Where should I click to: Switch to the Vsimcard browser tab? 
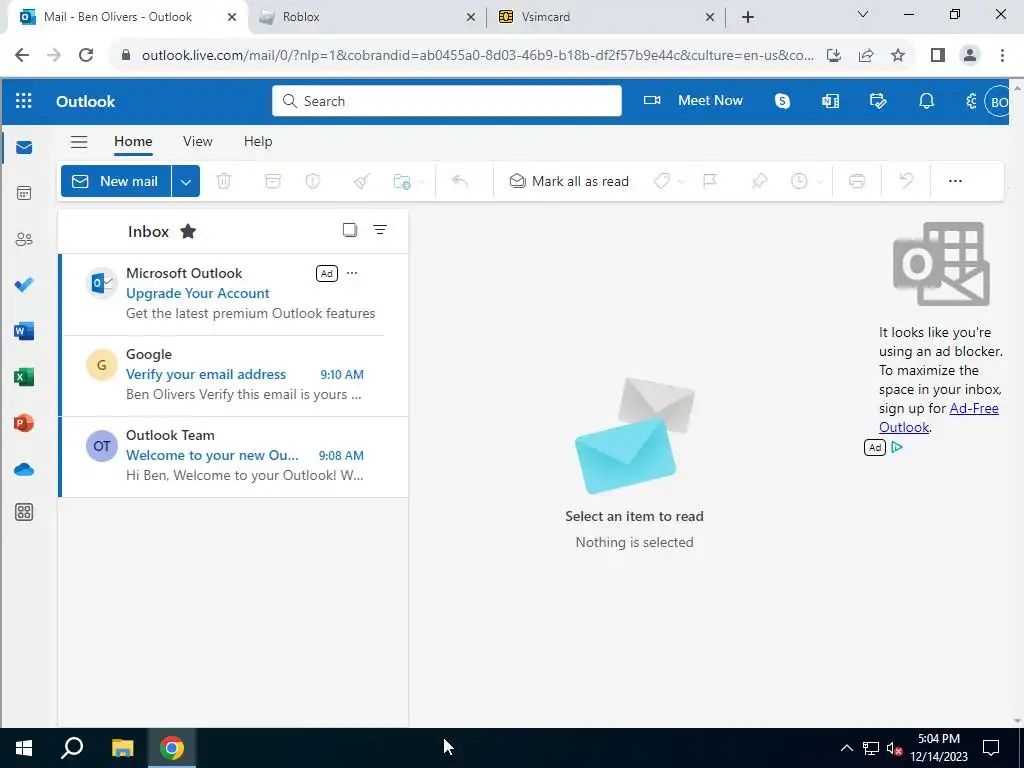[607, 17]
